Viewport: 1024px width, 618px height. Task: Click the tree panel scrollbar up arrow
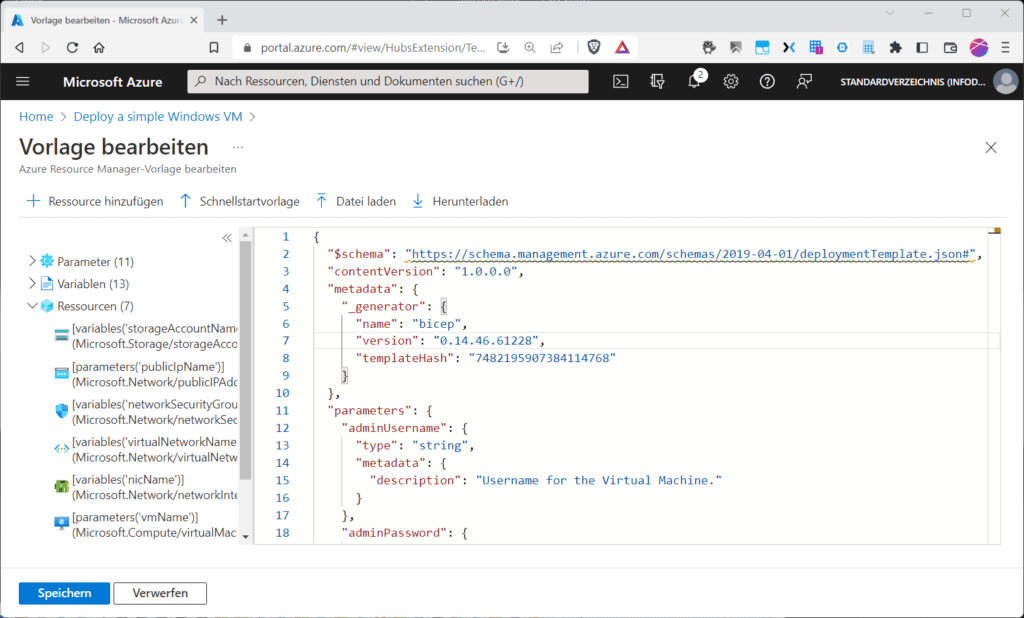[246, 235]
